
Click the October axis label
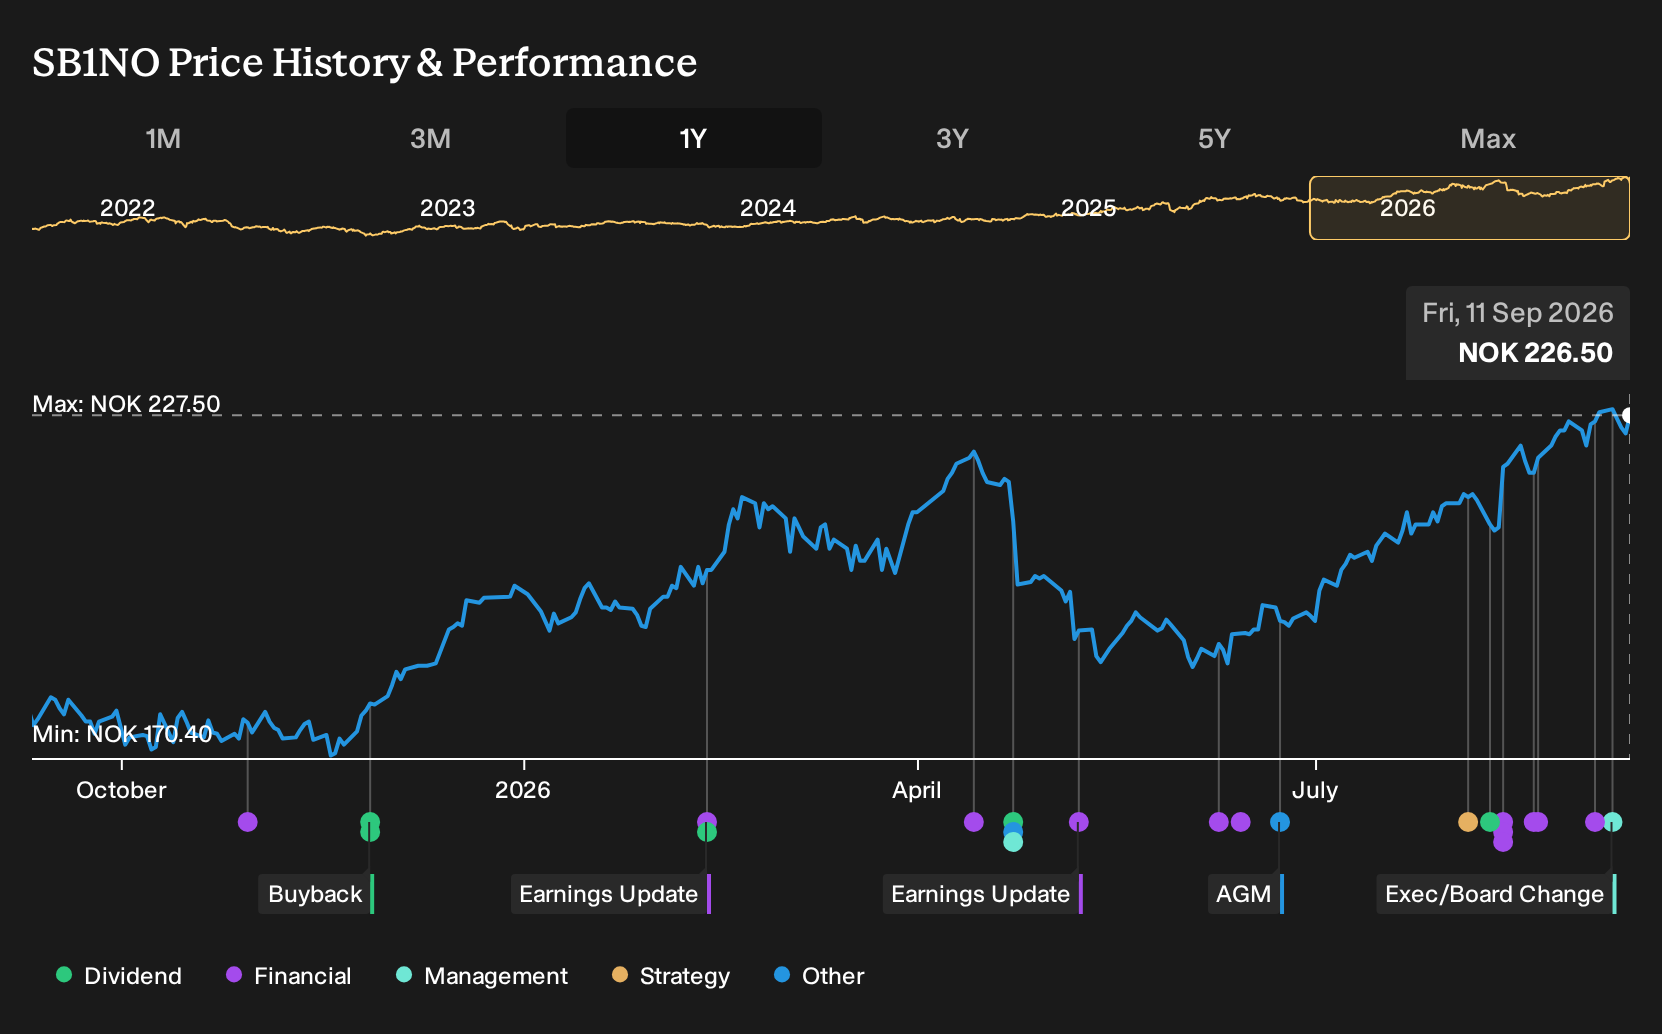[x=121, y=790]
